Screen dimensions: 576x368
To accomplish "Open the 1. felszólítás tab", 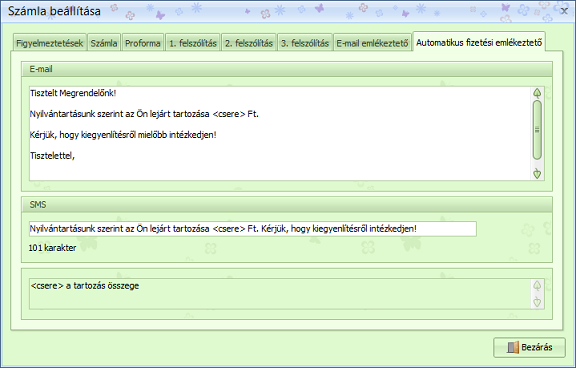I will [193, 43].
